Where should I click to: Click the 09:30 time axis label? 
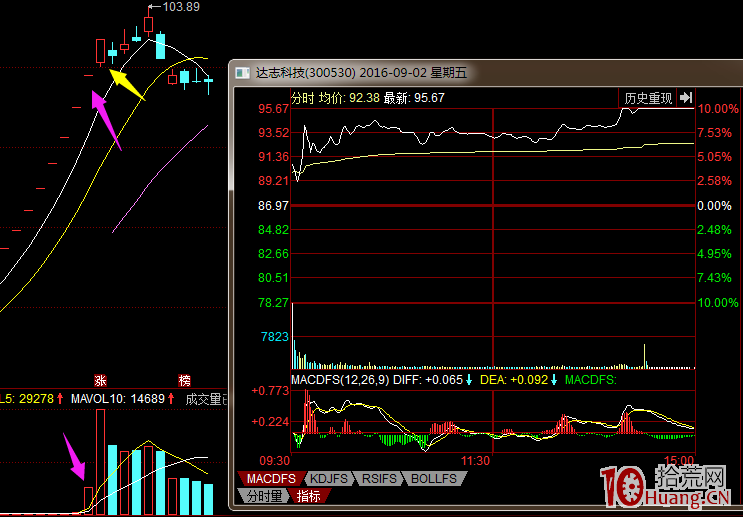pyautogui.click(x=274, y=461)
